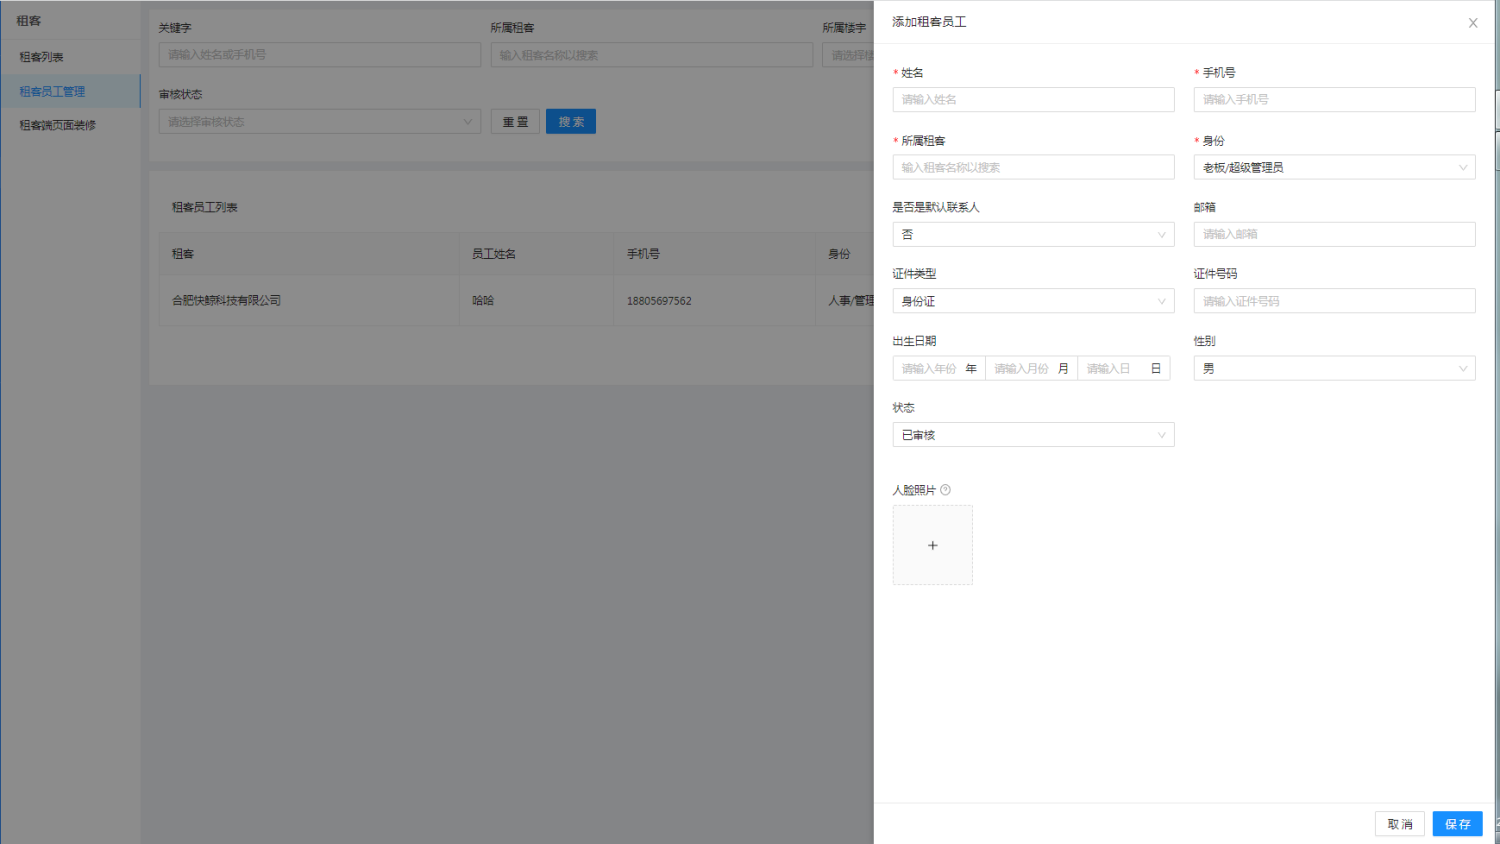Screen dimensions: 1500x844
Task: Open the 性别 dropdown showing 男
Action: click(1334, 369)
